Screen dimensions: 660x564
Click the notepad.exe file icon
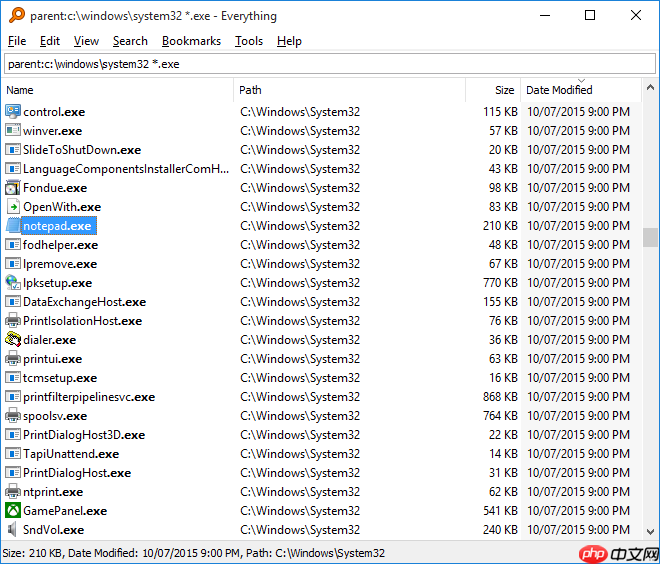coord(13,226)
